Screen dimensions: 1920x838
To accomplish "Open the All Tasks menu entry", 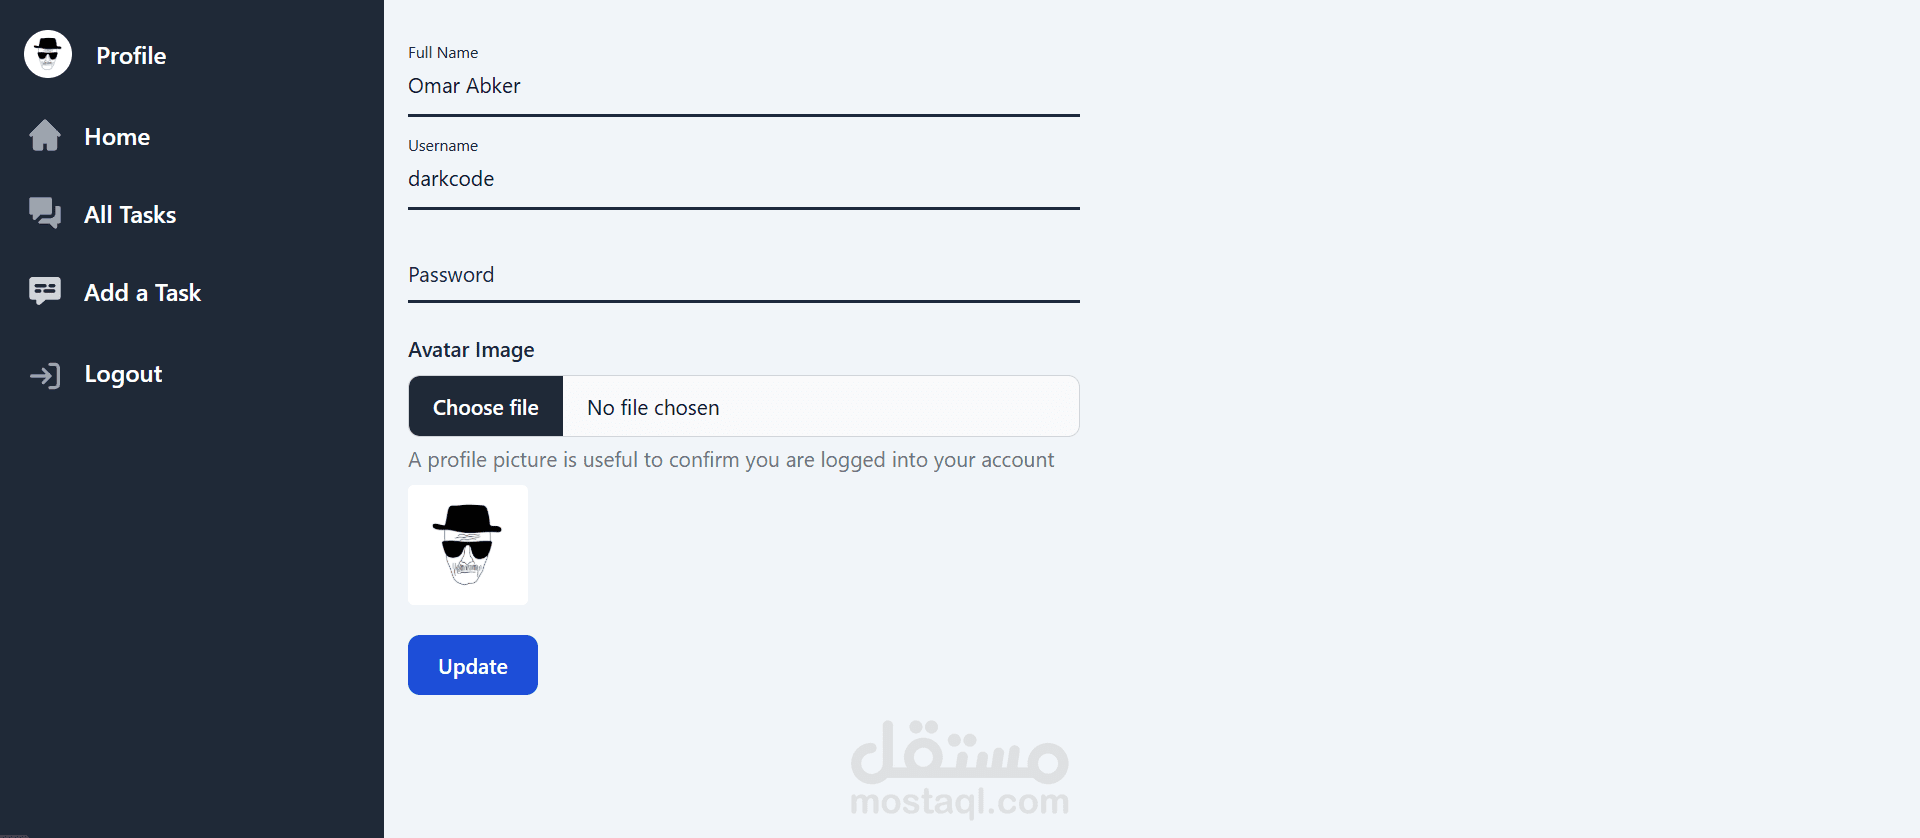I will coord(130,215).
